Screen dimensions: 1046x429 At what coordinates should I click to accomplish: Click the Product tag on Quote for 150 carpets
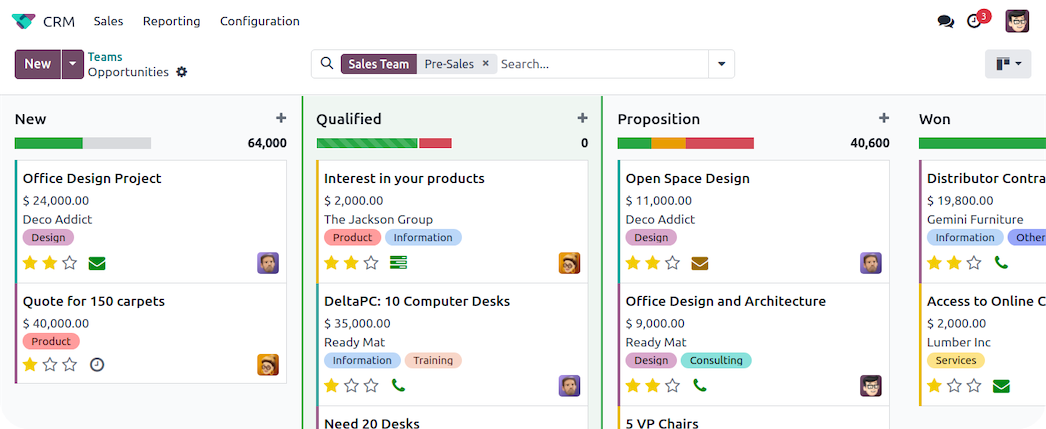[x=51, y=342]
